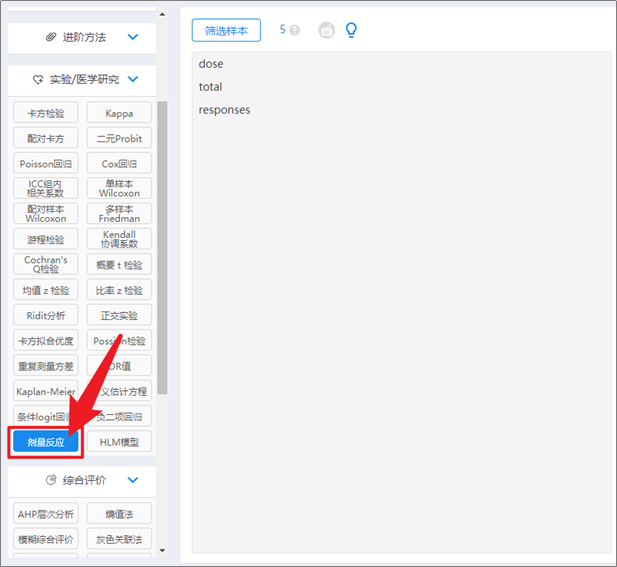Select the 模糊综合评价 method

46,539
